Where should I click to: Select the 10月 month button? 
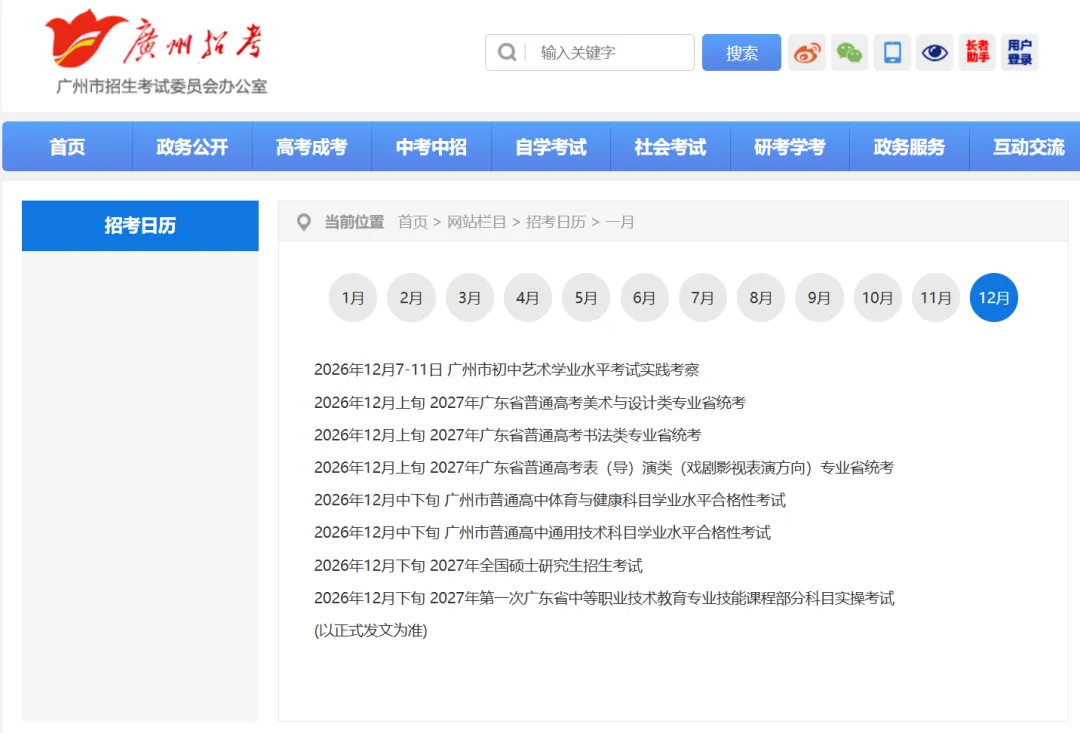[x=878, y=298]
